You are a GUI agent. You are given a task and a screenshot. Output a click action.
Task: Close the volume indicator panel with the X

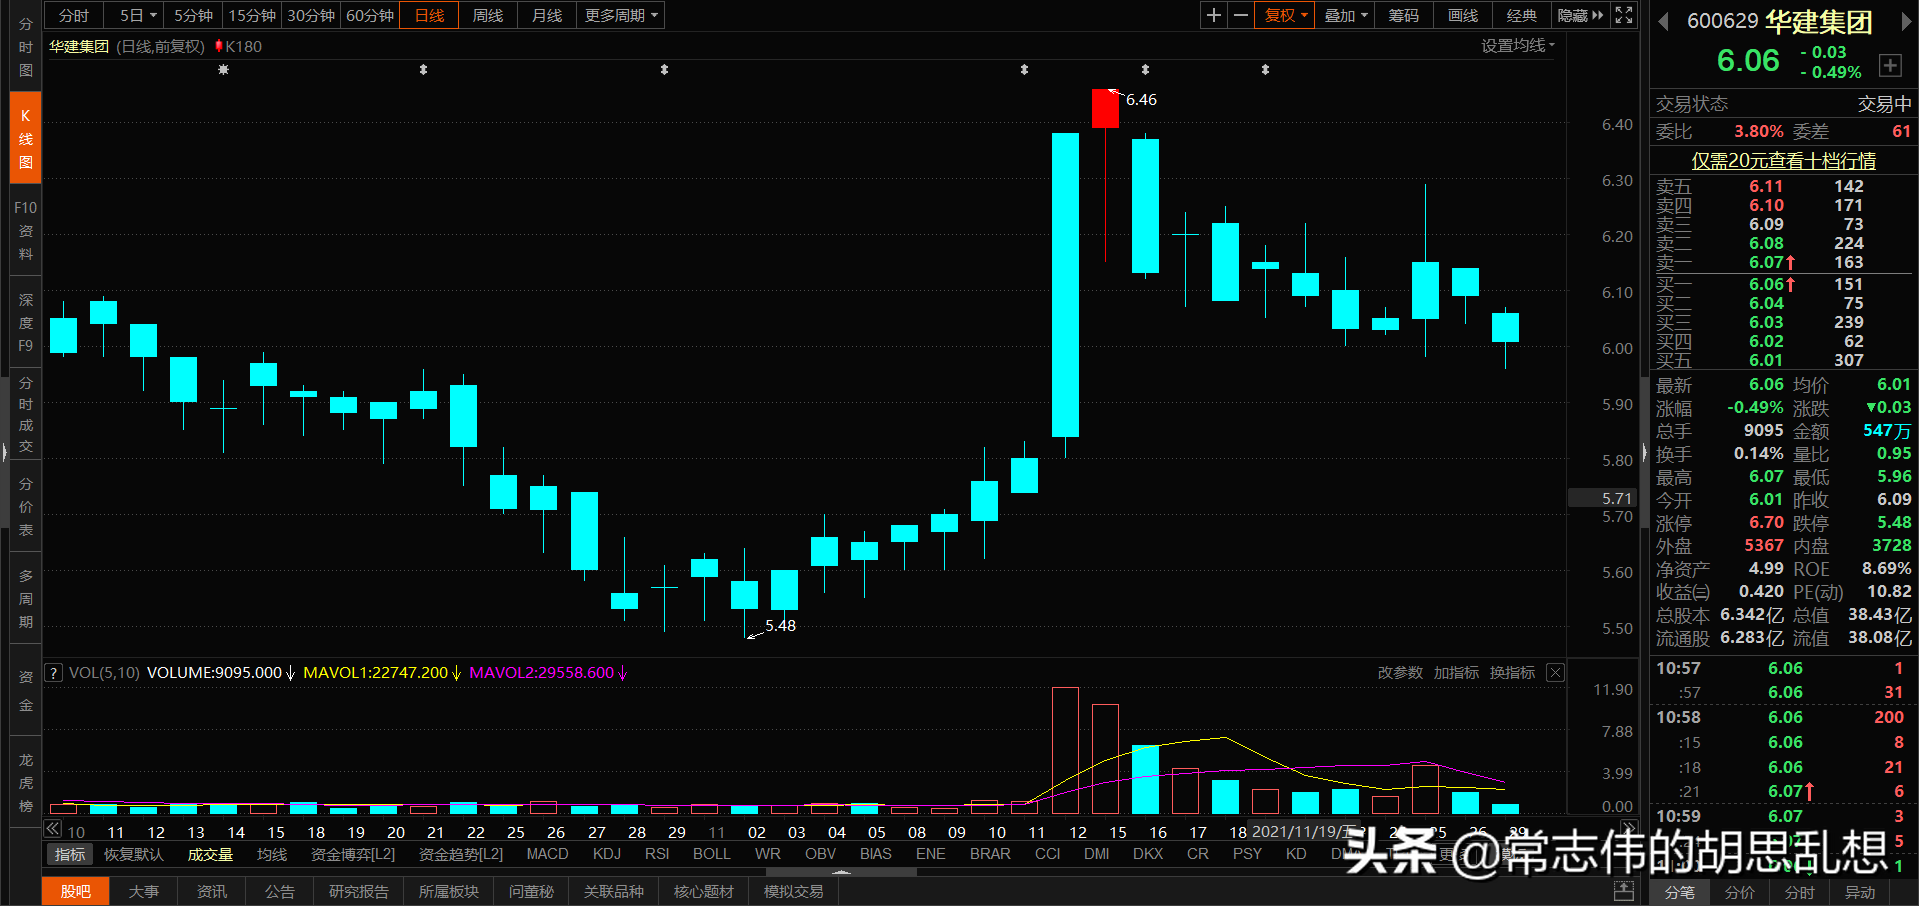1555,672
